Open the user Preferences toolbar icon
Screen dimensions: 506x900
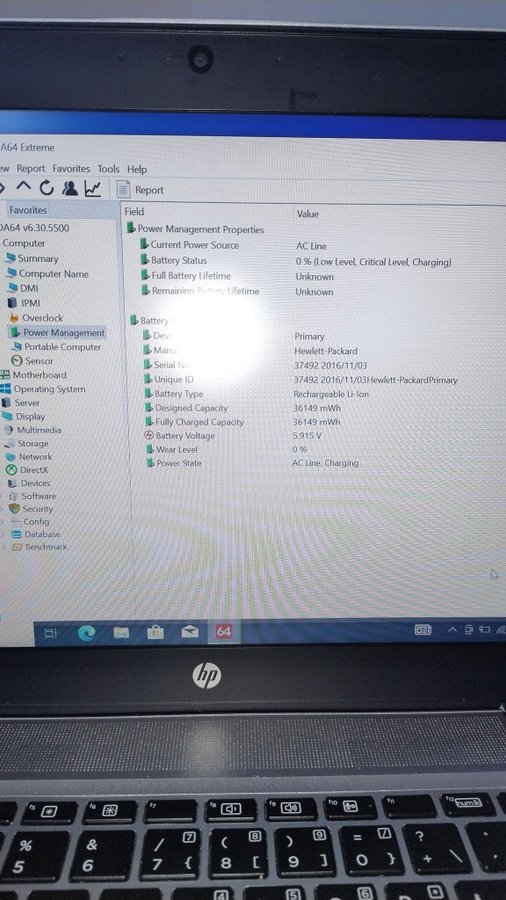point(70,188)
